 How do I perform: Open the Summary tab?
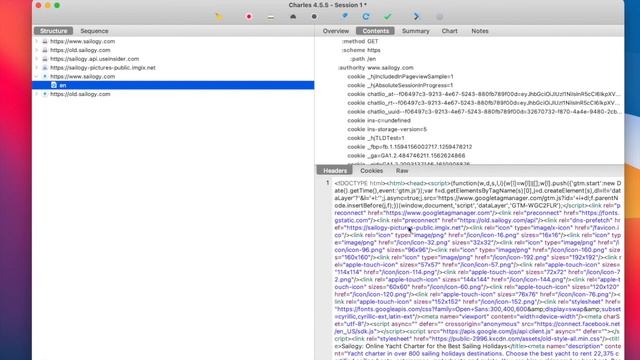(x=416, y=31)
